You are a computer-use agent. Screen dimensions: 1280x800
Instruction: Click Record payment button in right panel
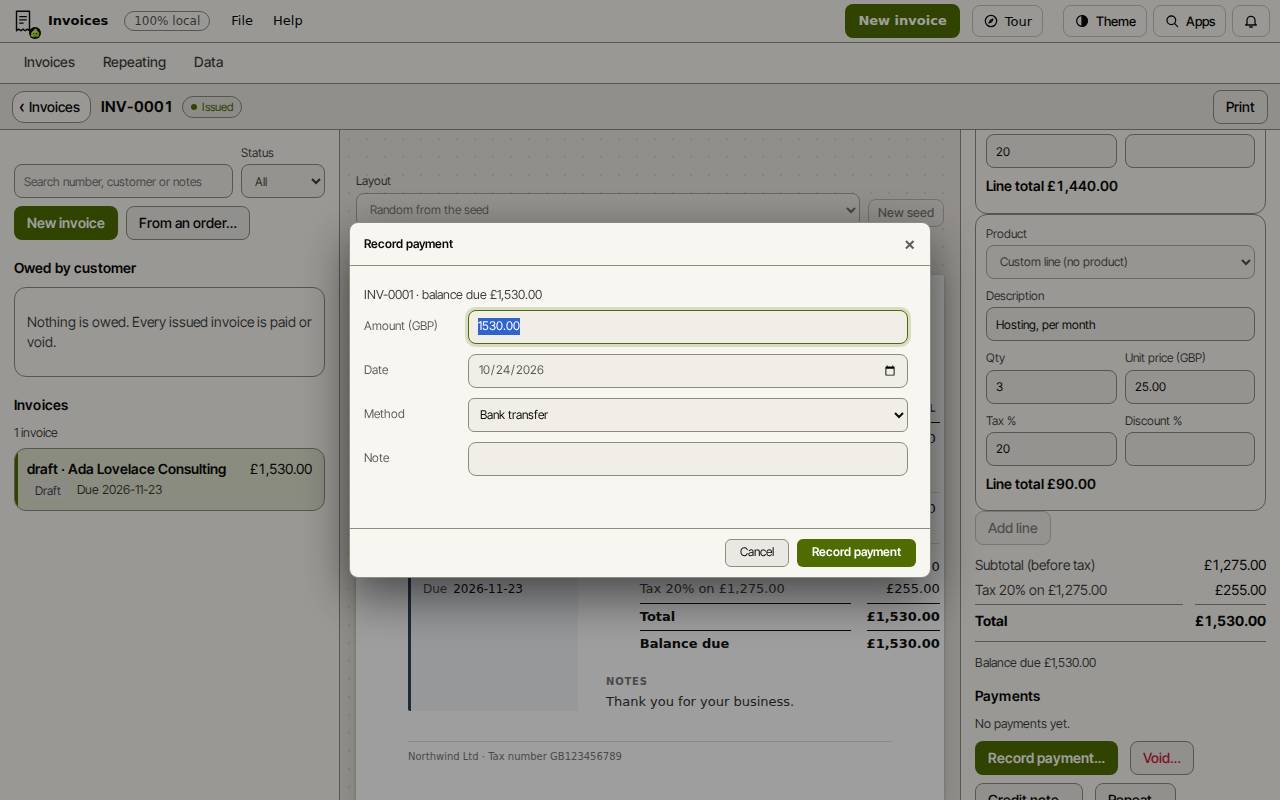pos(1046,758)
